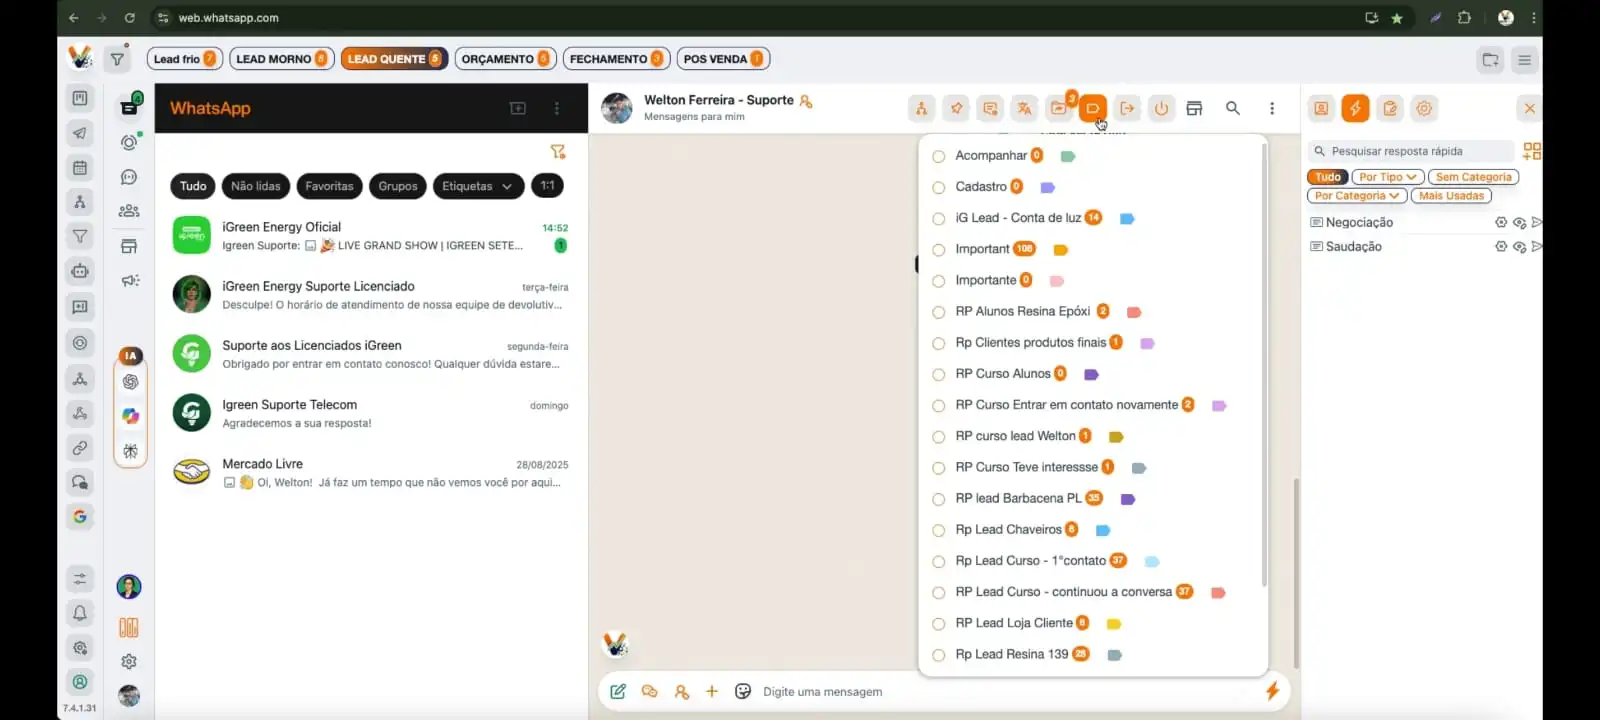Image resolution: width=1600 pixels, height=720 pixels.
Task: Select the iG Lead - Conta de luz radio
Action: (x=938, y=218)
